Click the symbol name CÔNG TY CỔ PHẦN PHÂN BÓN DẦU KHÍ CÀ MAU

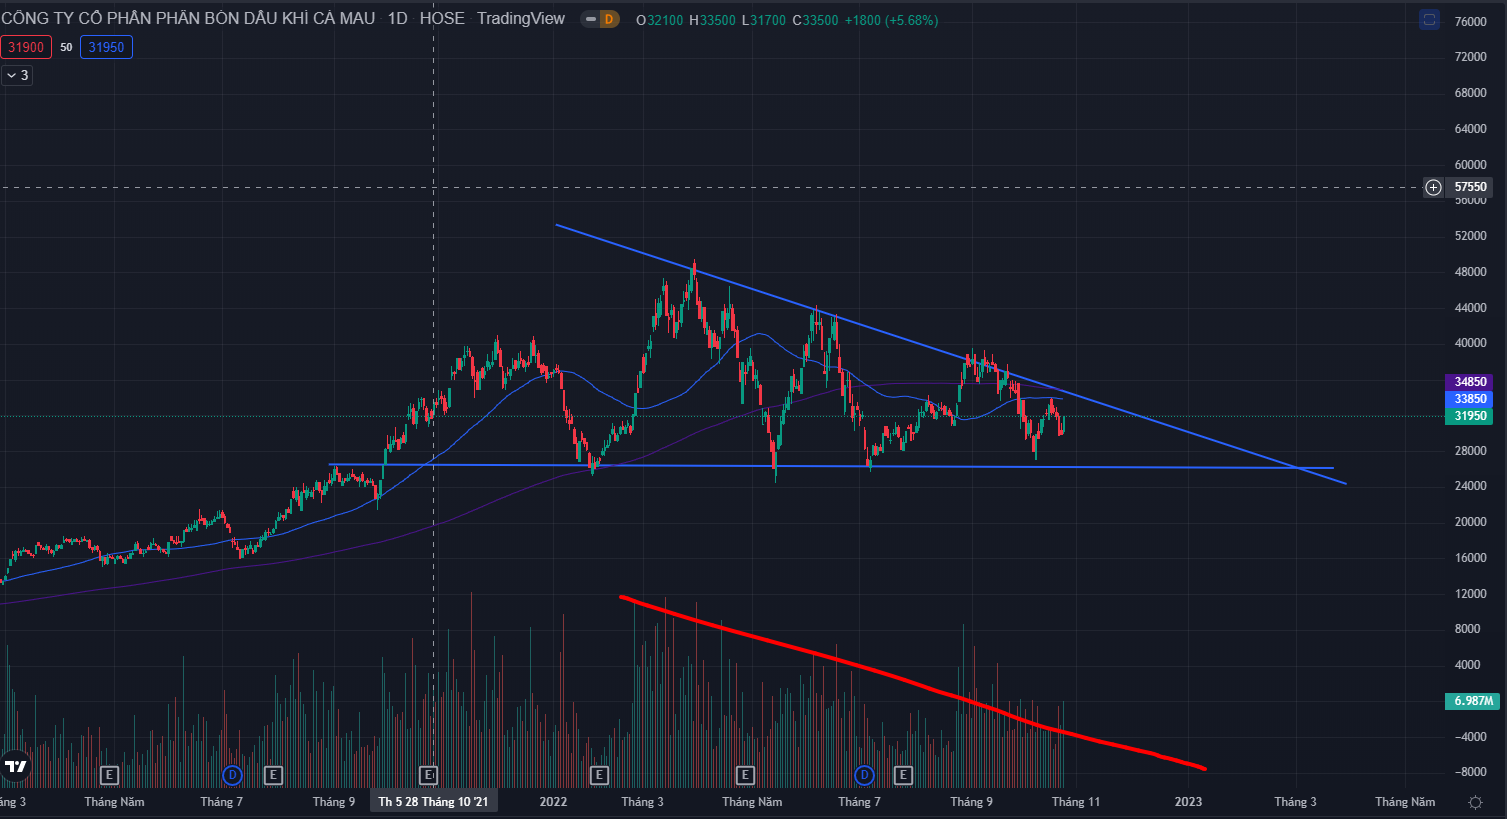(x=189, y=18)
